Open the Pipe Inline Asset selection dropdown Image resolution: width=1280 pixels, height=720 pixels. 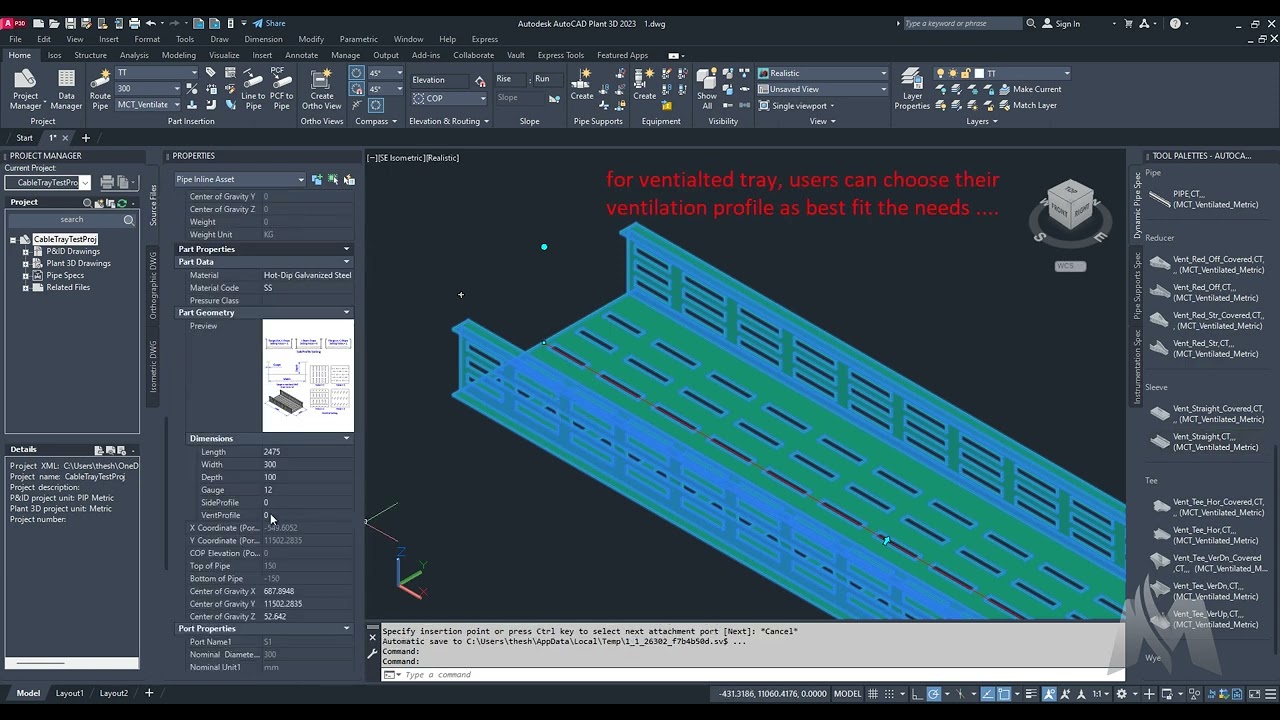(240, 180)
